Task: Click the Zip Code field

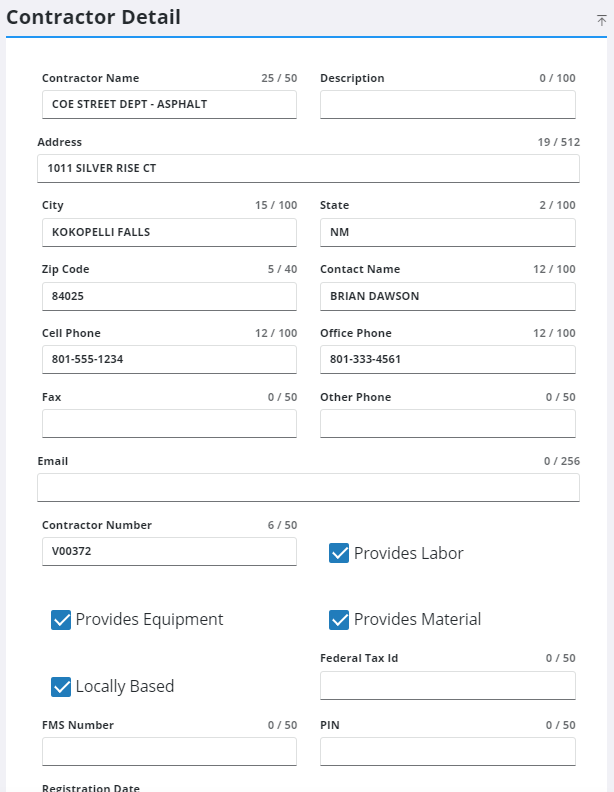Action: (169, 297)
